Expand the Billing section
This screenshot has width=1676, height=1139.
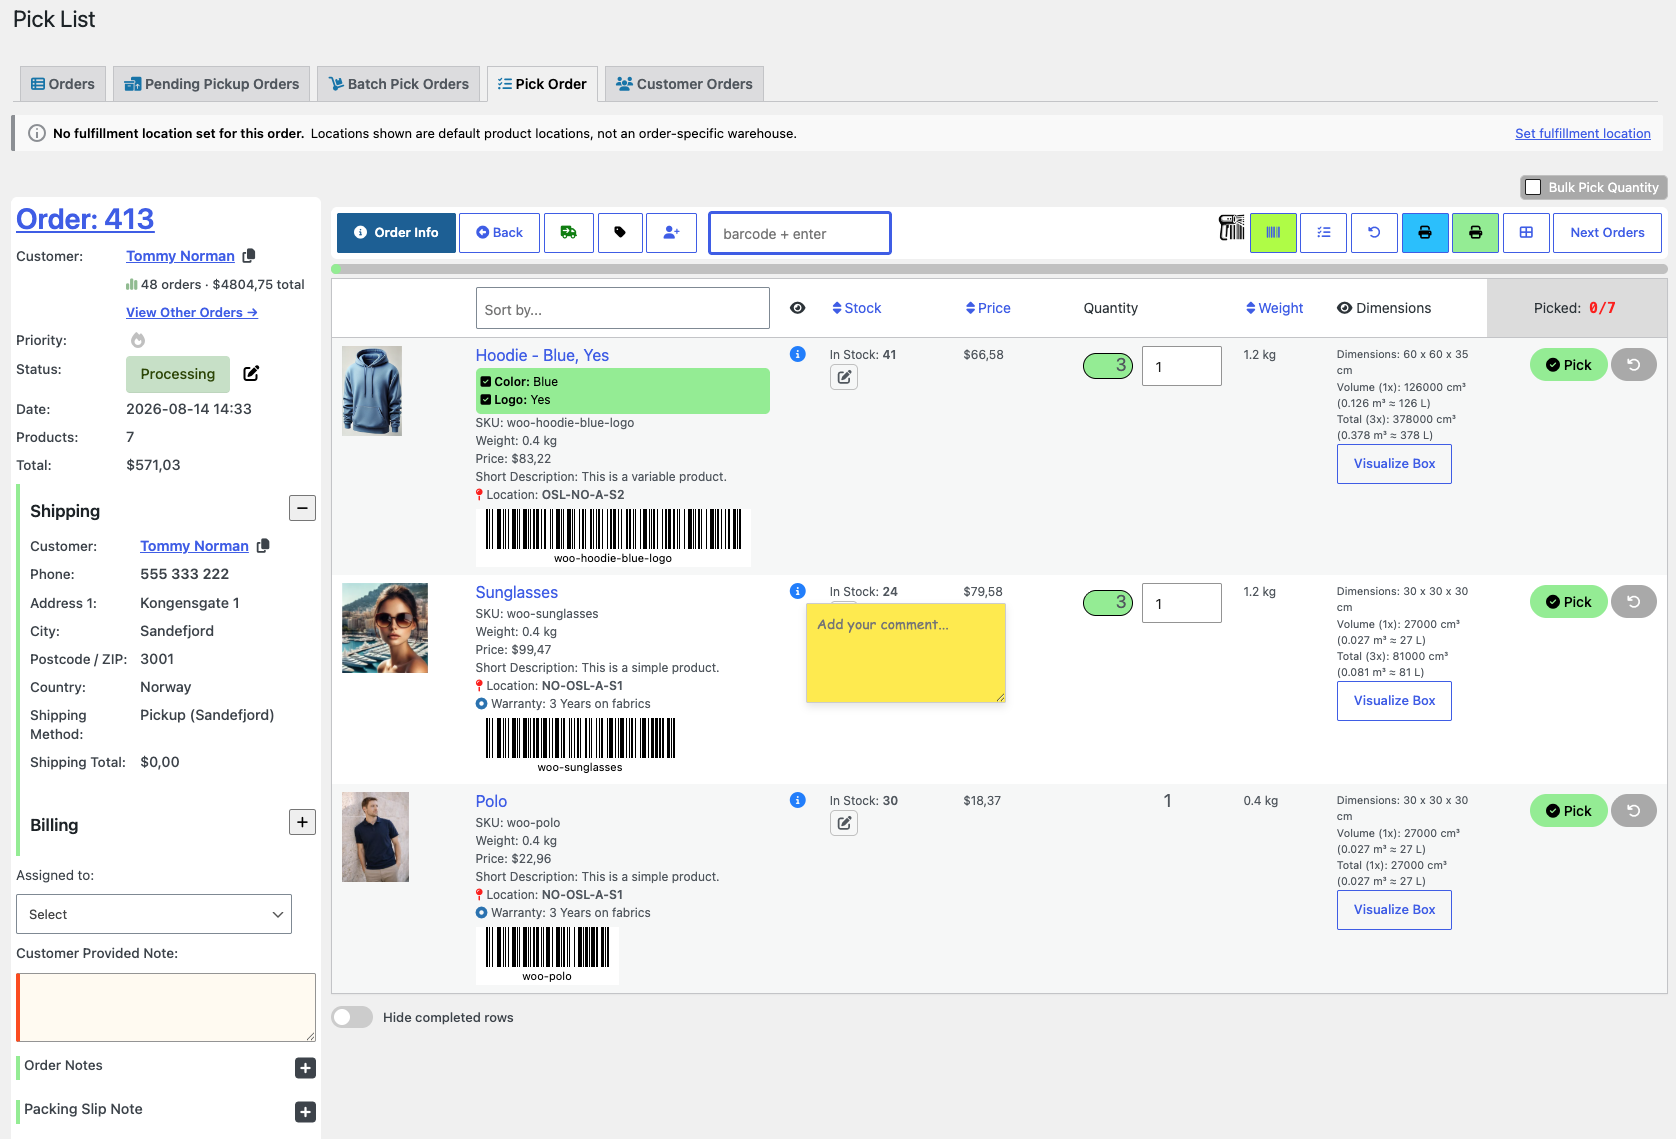tap(302, 822)
